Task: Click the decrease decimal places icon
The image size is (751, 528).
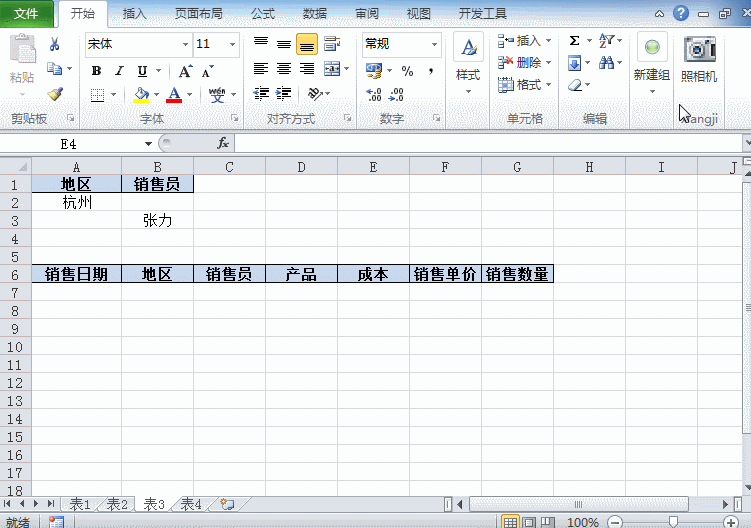Action: [x=396, y=94]
